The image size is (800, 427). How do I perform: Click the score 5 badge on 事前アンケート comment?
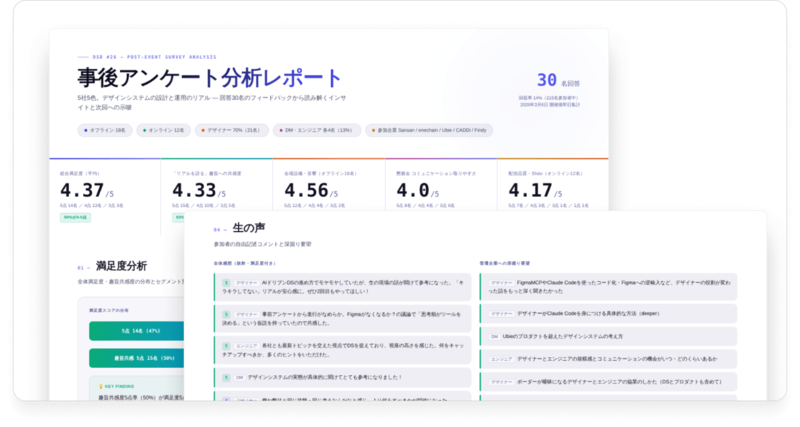pos(226,314)
